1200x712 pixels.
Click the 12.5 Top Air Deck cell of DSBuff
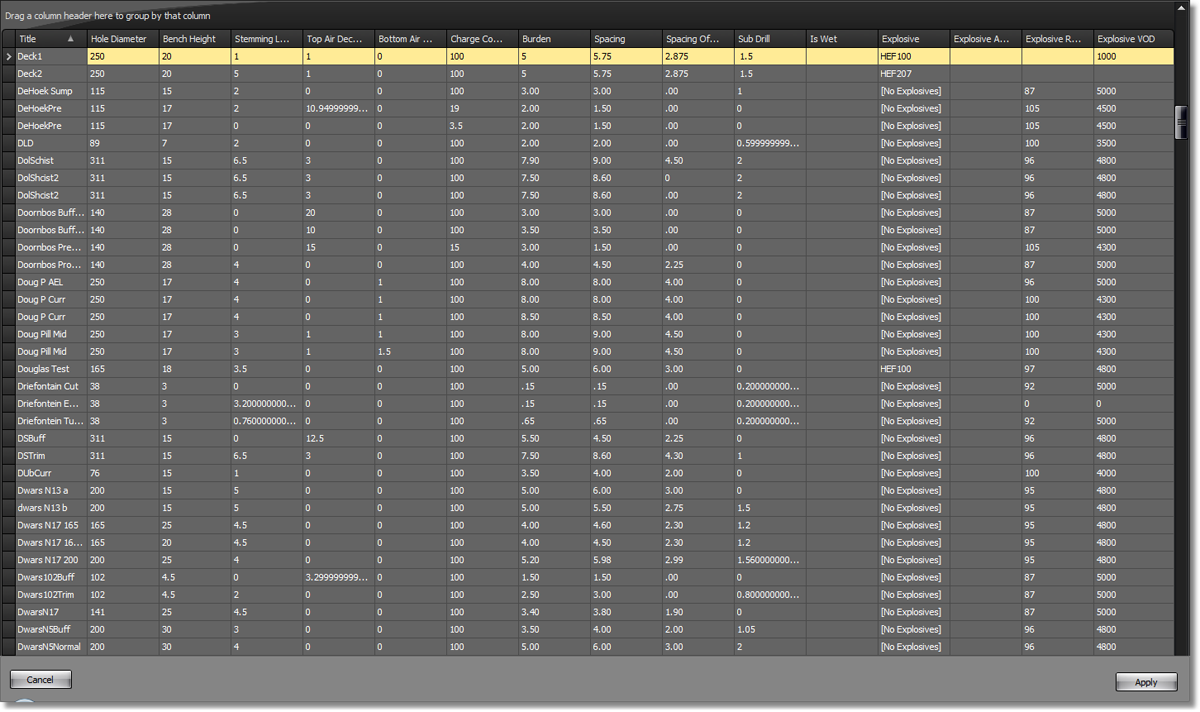coord(338,438)
